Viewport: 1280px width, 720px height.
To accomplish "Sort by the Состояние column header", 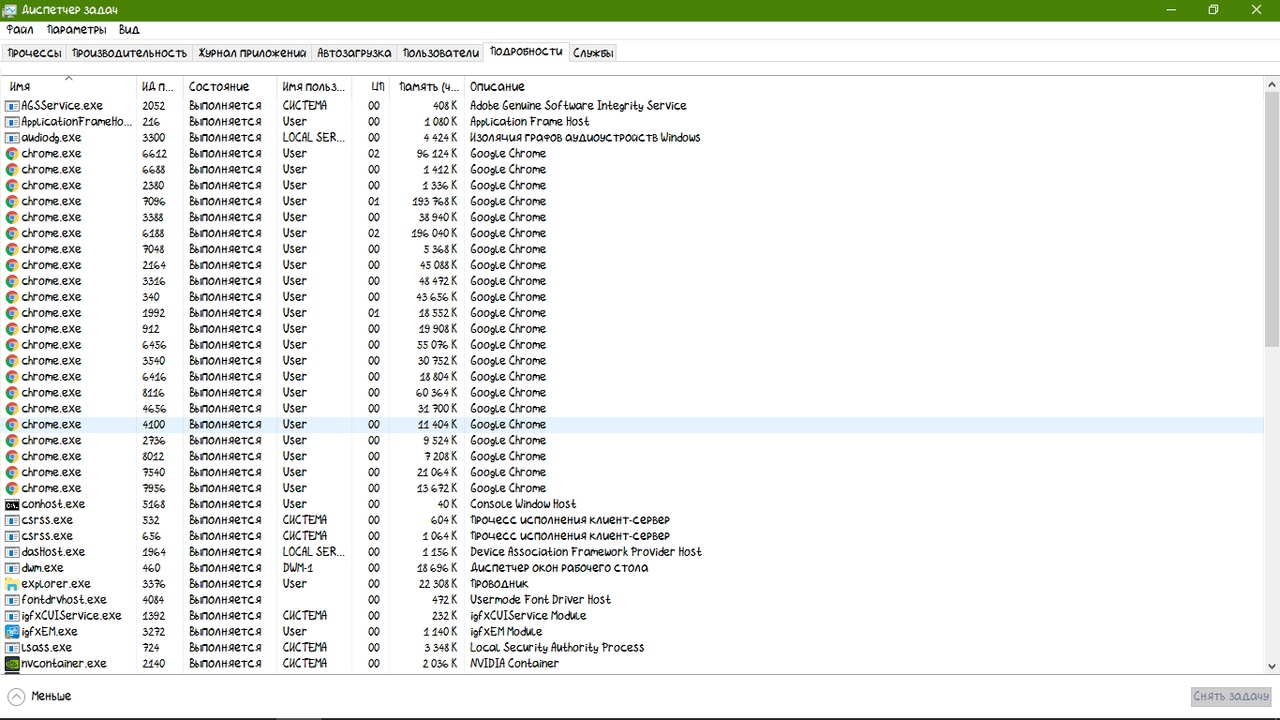I will (x=230, y=86).
